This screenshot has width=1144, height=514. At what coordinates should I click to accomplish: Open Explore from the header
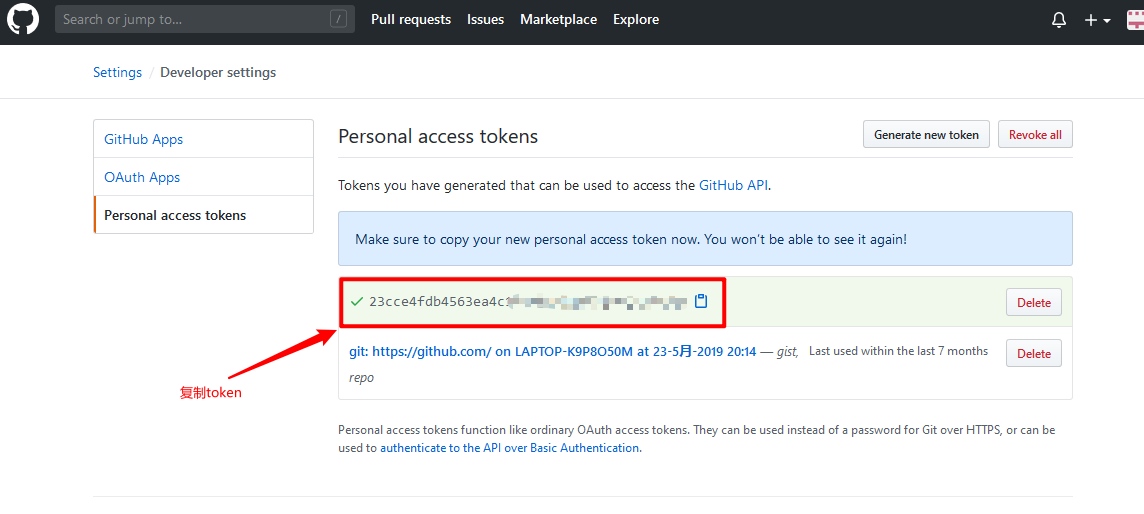click(636, 19)
